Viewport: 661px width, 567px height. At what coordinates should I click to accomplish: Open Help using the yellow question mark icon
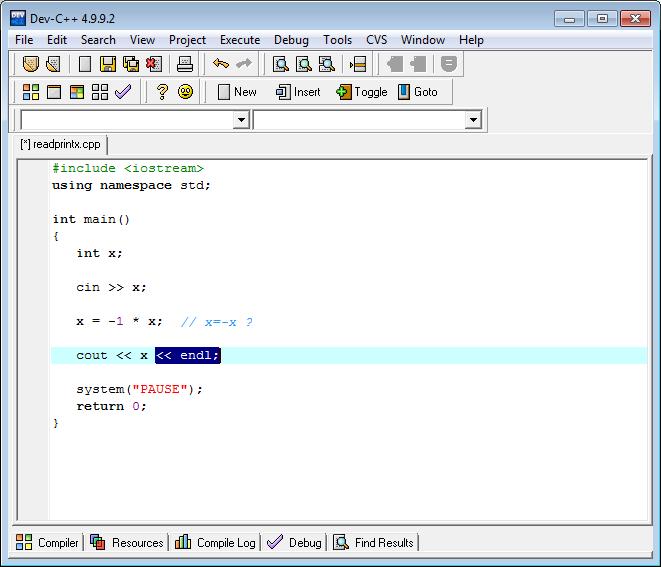pos(162,91)
